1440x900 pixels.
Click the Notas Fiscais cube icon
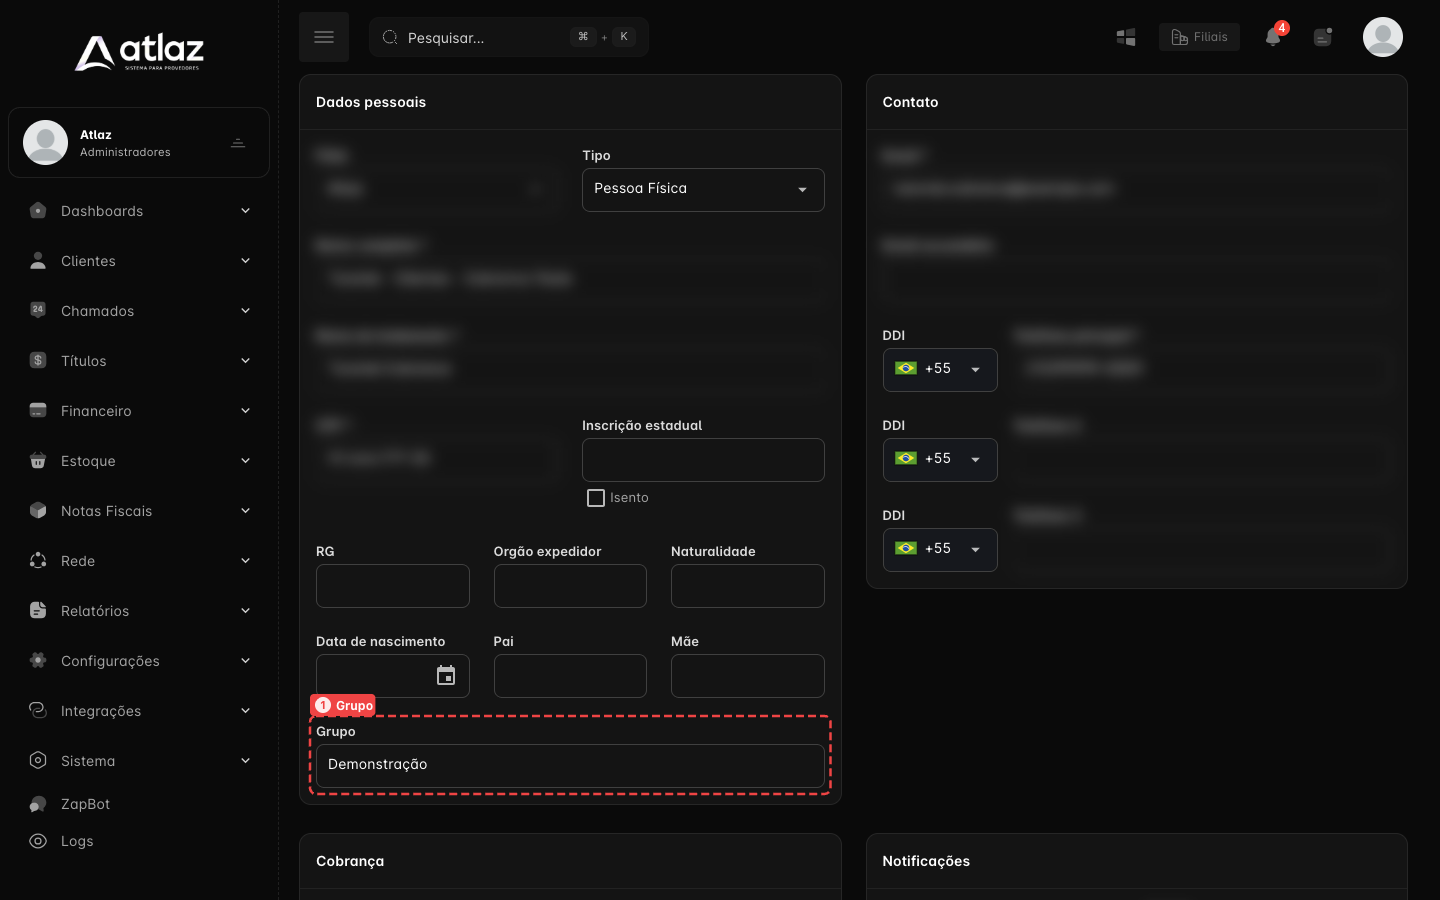pyautogui.click(x=38, y=510)
